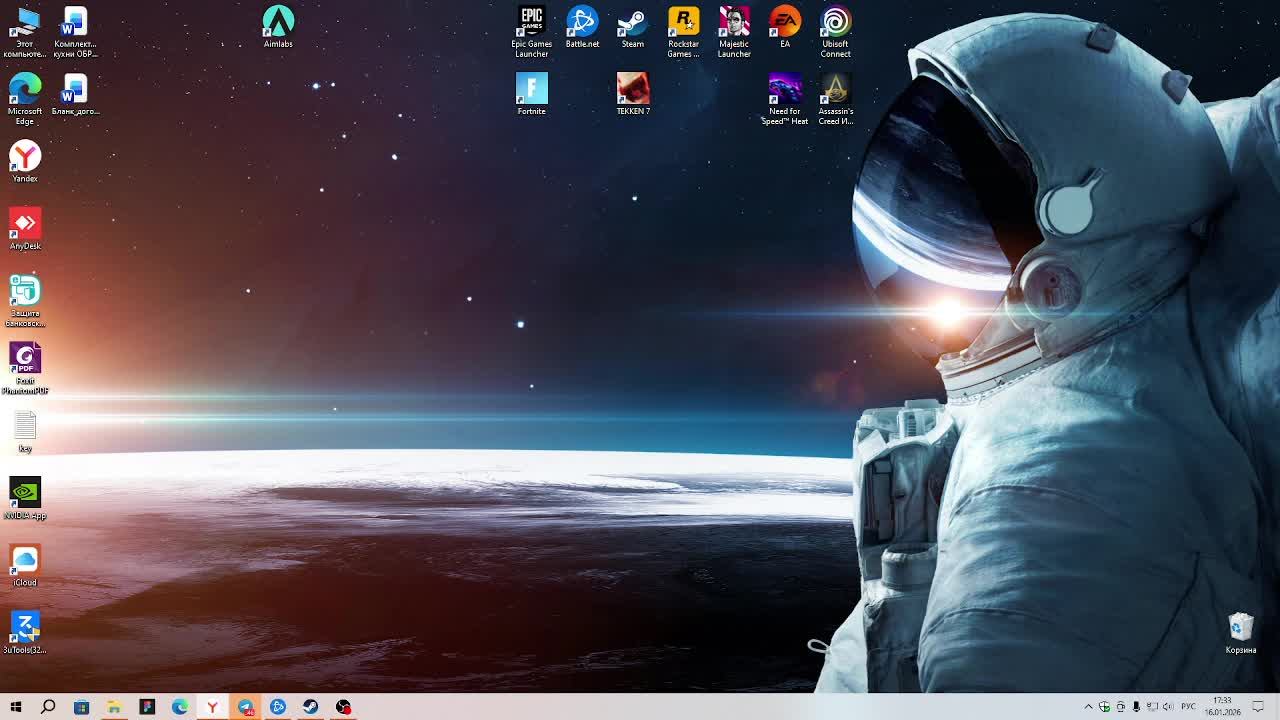Image resolution: width=1280 pixels, height=720 pixels.
Task: Select the Epic Games Launcher shortcut
Action: pos(531,32)
